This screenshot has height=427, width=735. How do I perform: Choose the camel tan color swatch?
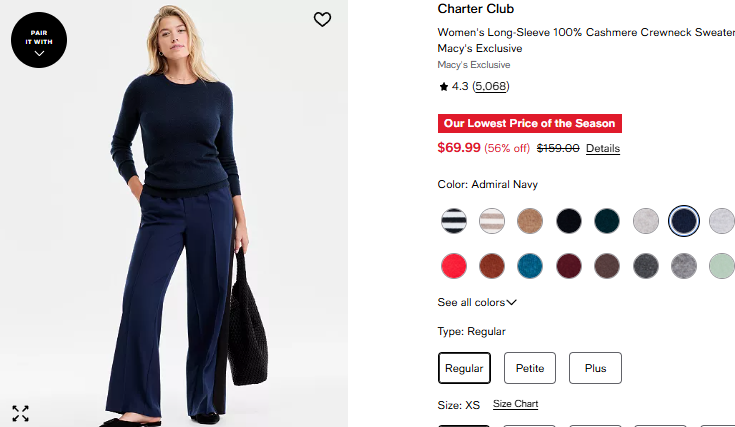pyautogui.click(x=530, y=221)
